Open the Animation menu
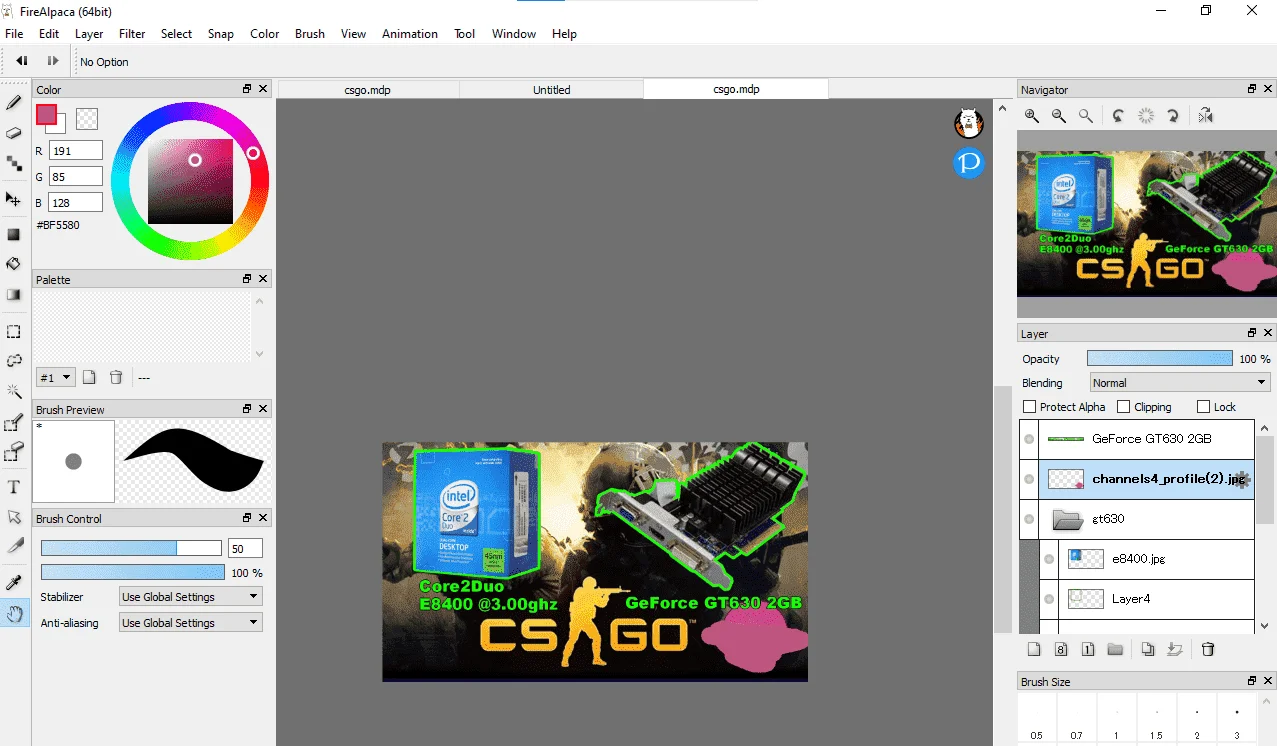 click(x=410, y=33)
